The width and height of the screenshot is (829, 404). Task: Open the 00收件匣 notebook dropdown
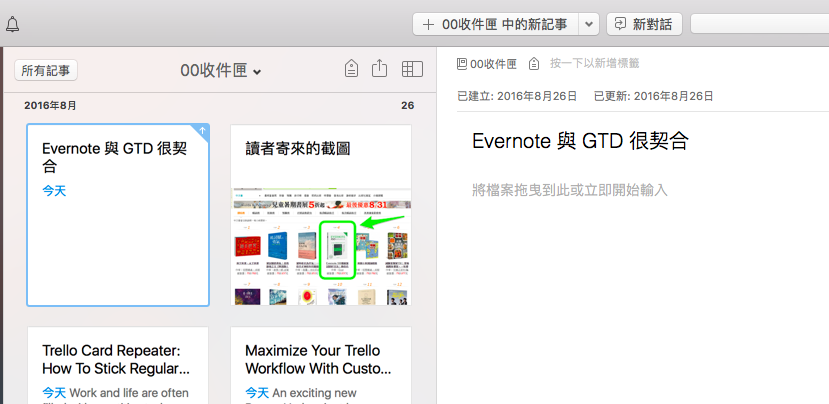(220, 70)
